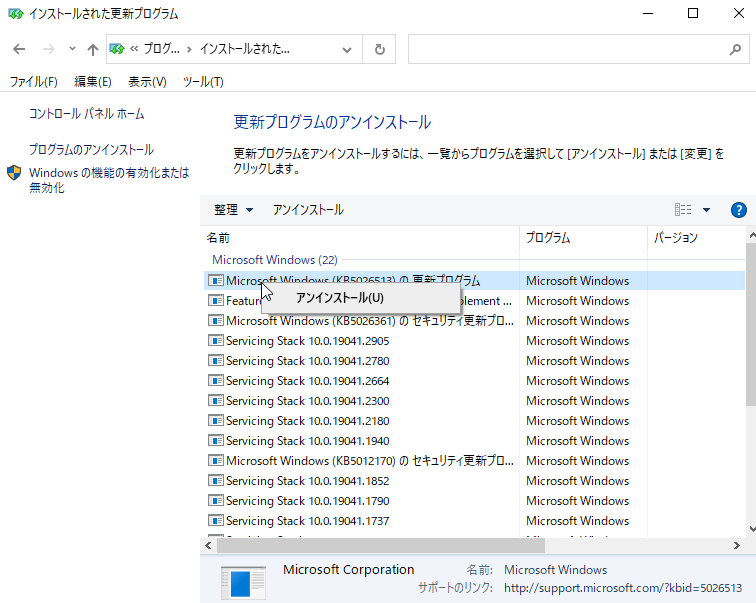Select the KB5012170 security update row

point(474,461)
